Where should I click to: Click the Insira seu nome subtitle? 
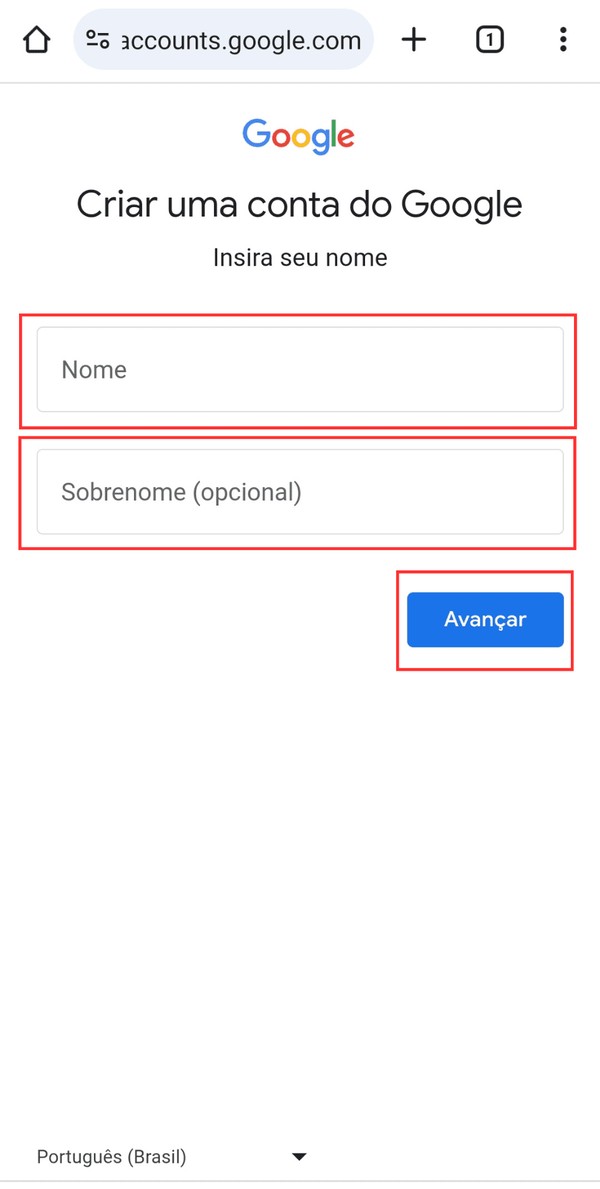299,258
